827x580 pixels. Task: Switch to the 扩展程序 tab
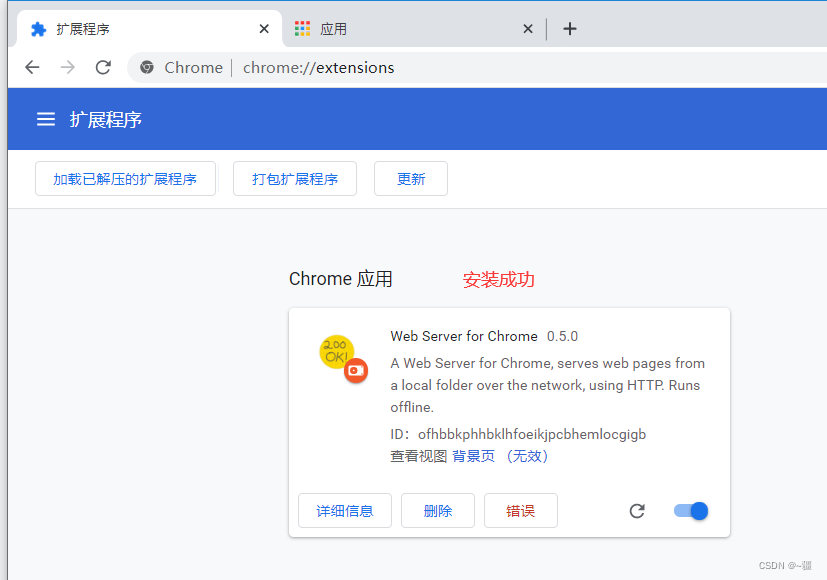[x=150, y=29]
